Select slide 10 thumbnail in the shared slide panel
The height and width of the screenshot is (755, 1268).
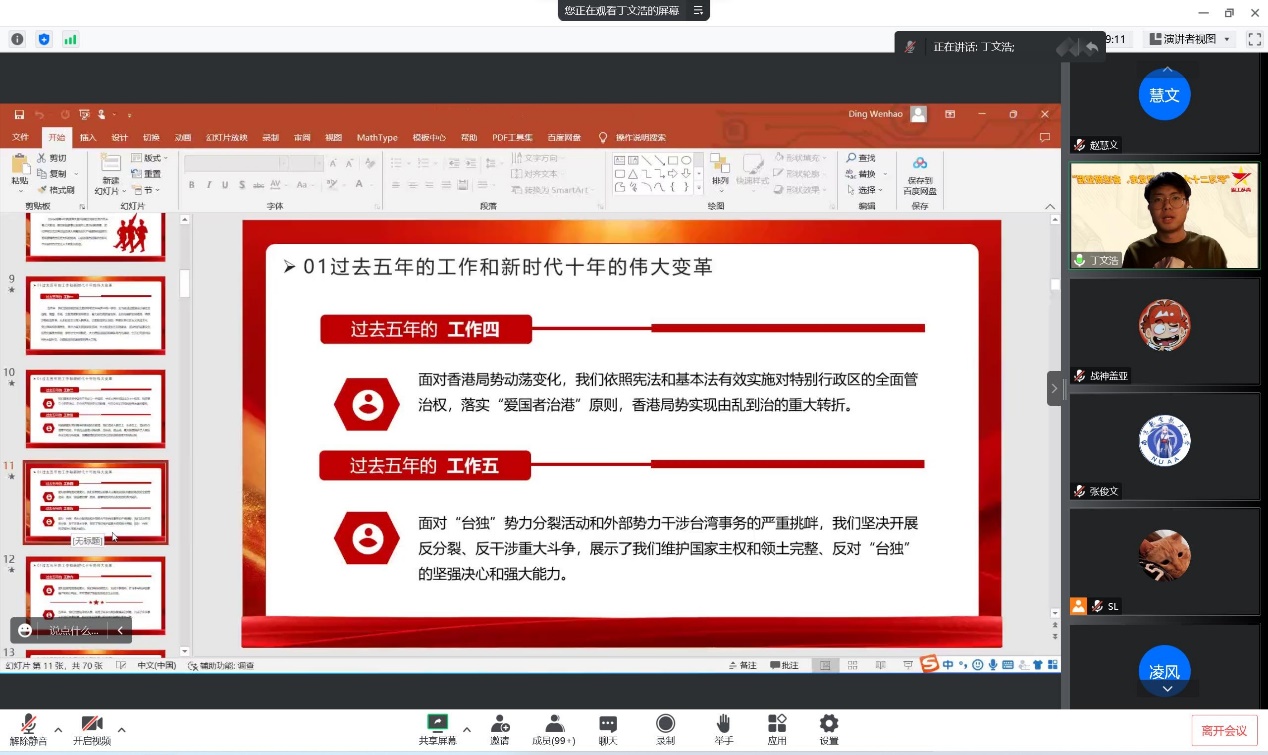(95, 408)
